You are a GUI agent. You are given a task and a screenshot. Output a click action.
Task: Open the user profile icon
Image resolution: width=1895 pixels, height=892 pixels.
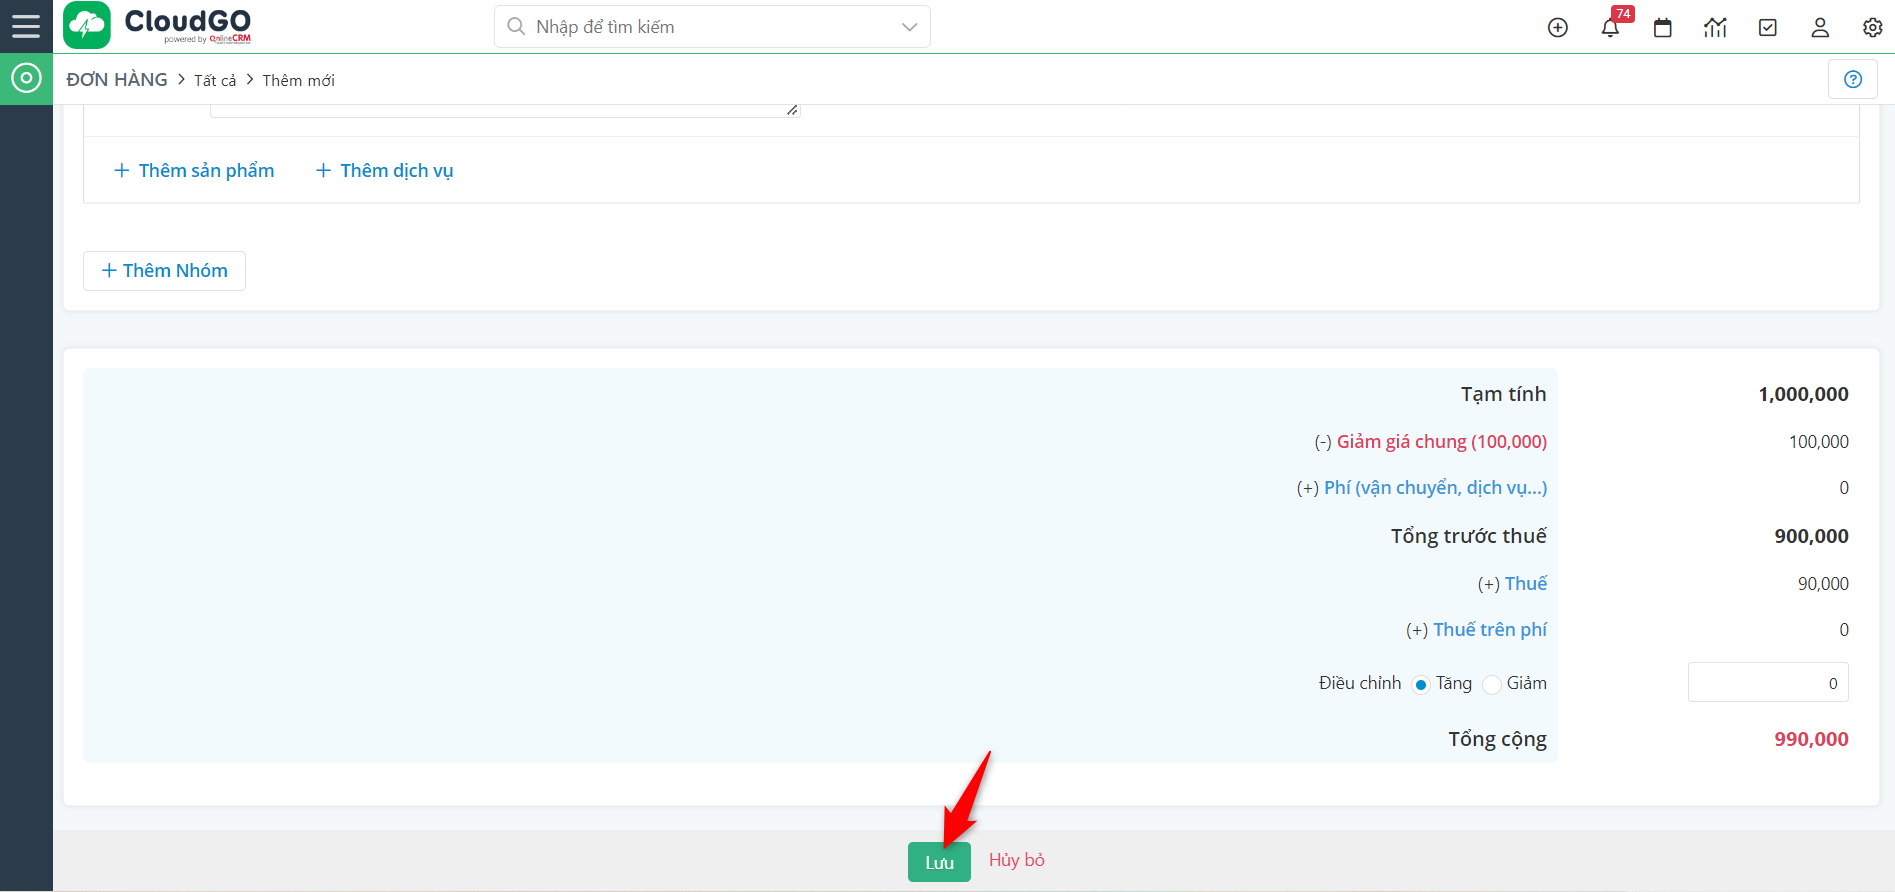click(1820, 28)
